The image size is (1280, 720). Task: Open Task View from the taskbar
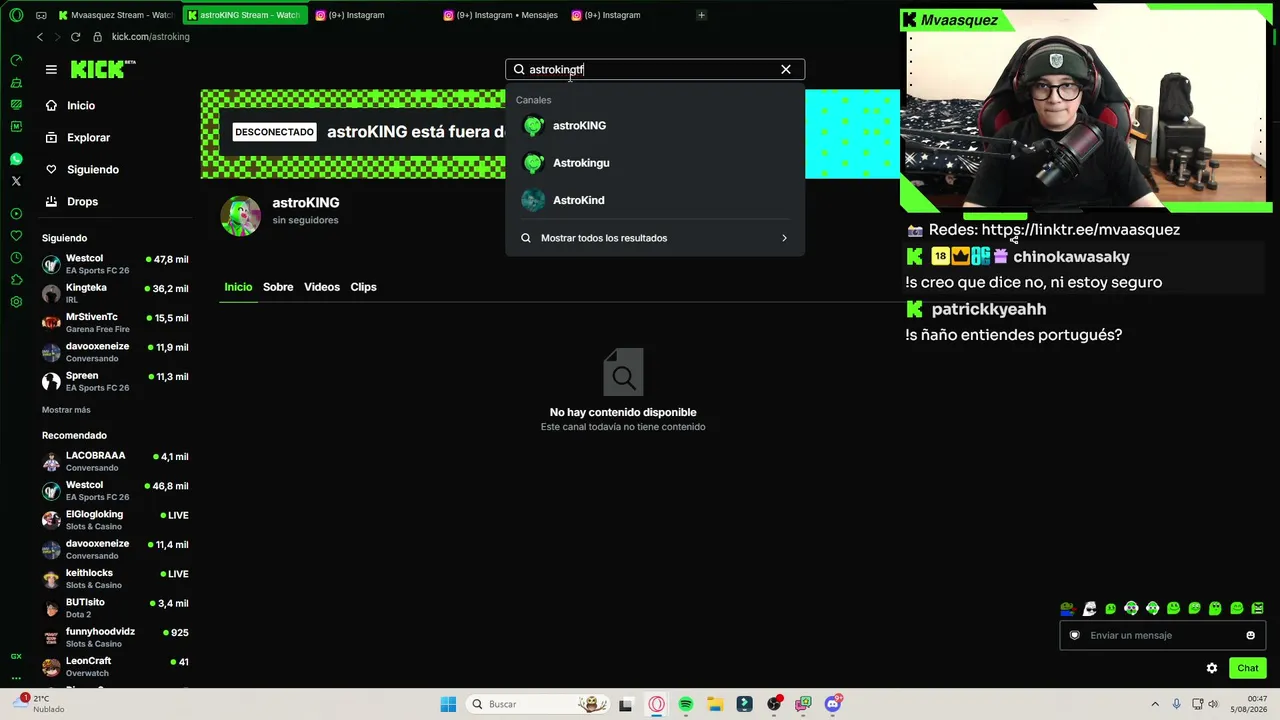pos(626,704)
